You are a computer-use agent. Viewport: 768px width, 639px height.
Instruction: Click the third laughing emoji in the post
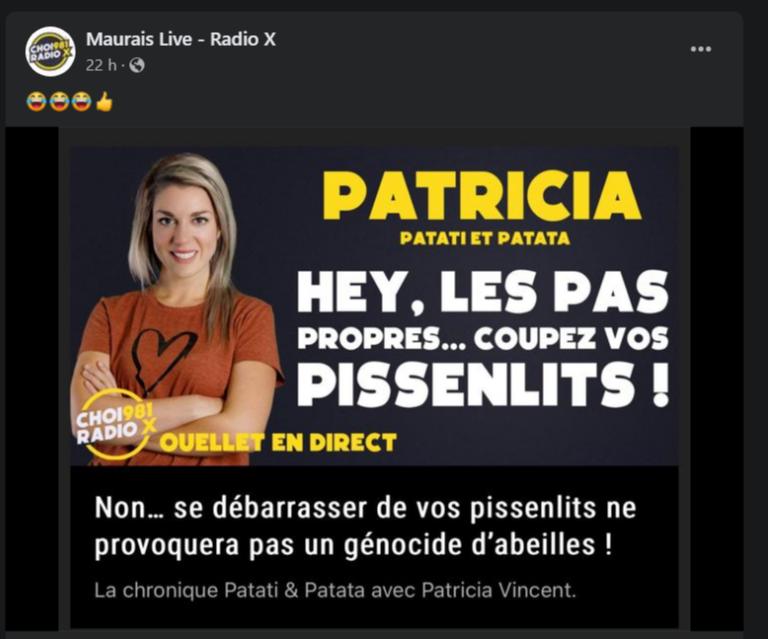pyautogui.click(x=81, y=102)
